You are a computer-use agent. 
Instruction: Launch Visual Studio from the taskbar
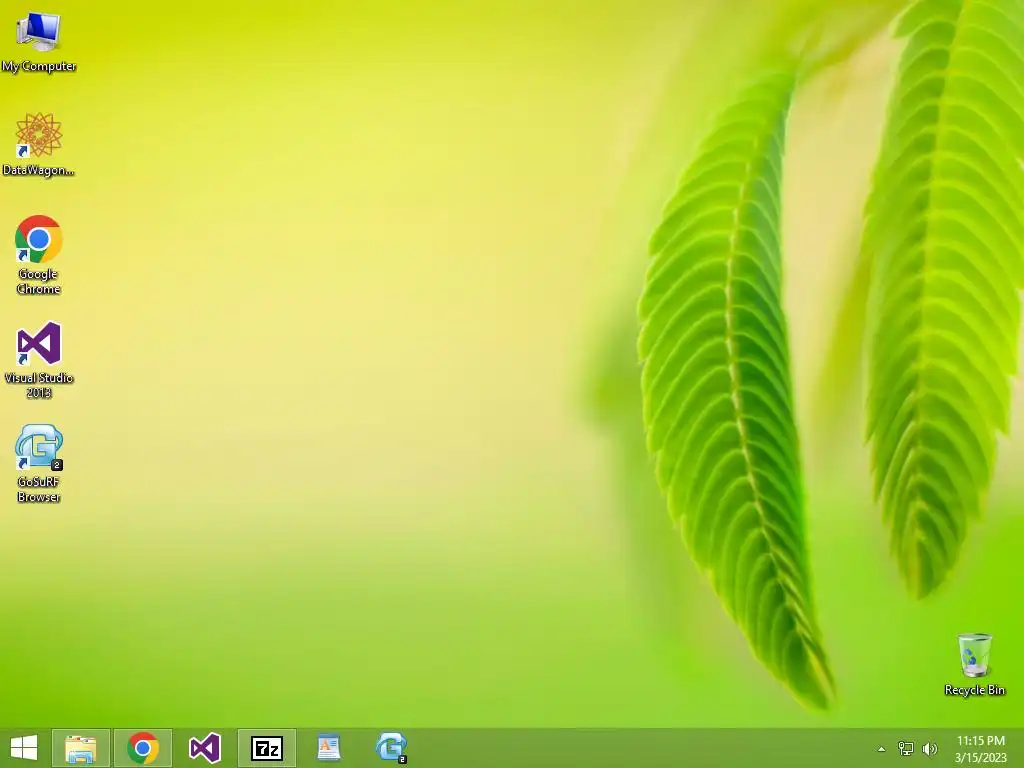(205, 748)
